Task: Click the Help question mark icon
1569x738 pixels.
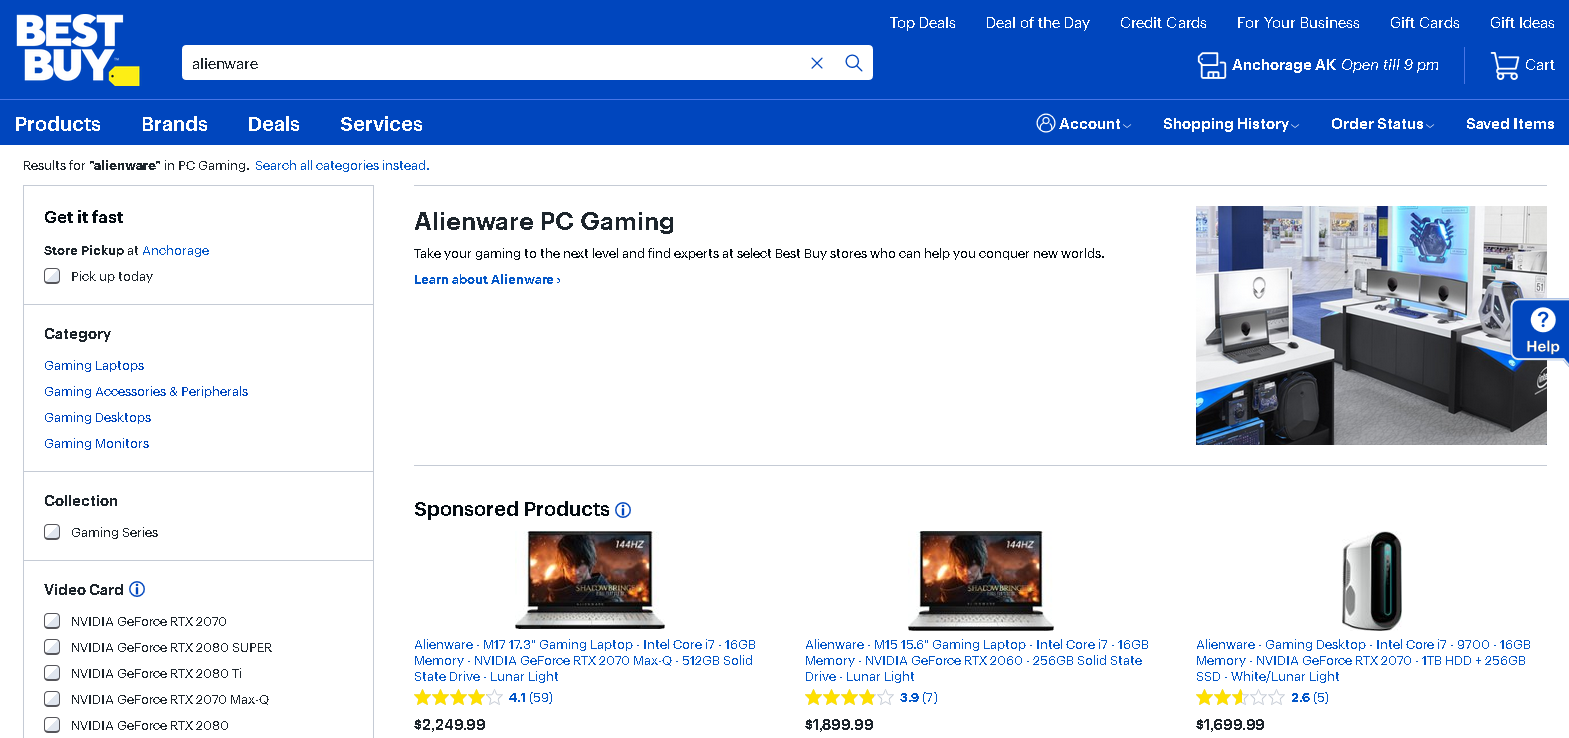Action: [1542, 321]
